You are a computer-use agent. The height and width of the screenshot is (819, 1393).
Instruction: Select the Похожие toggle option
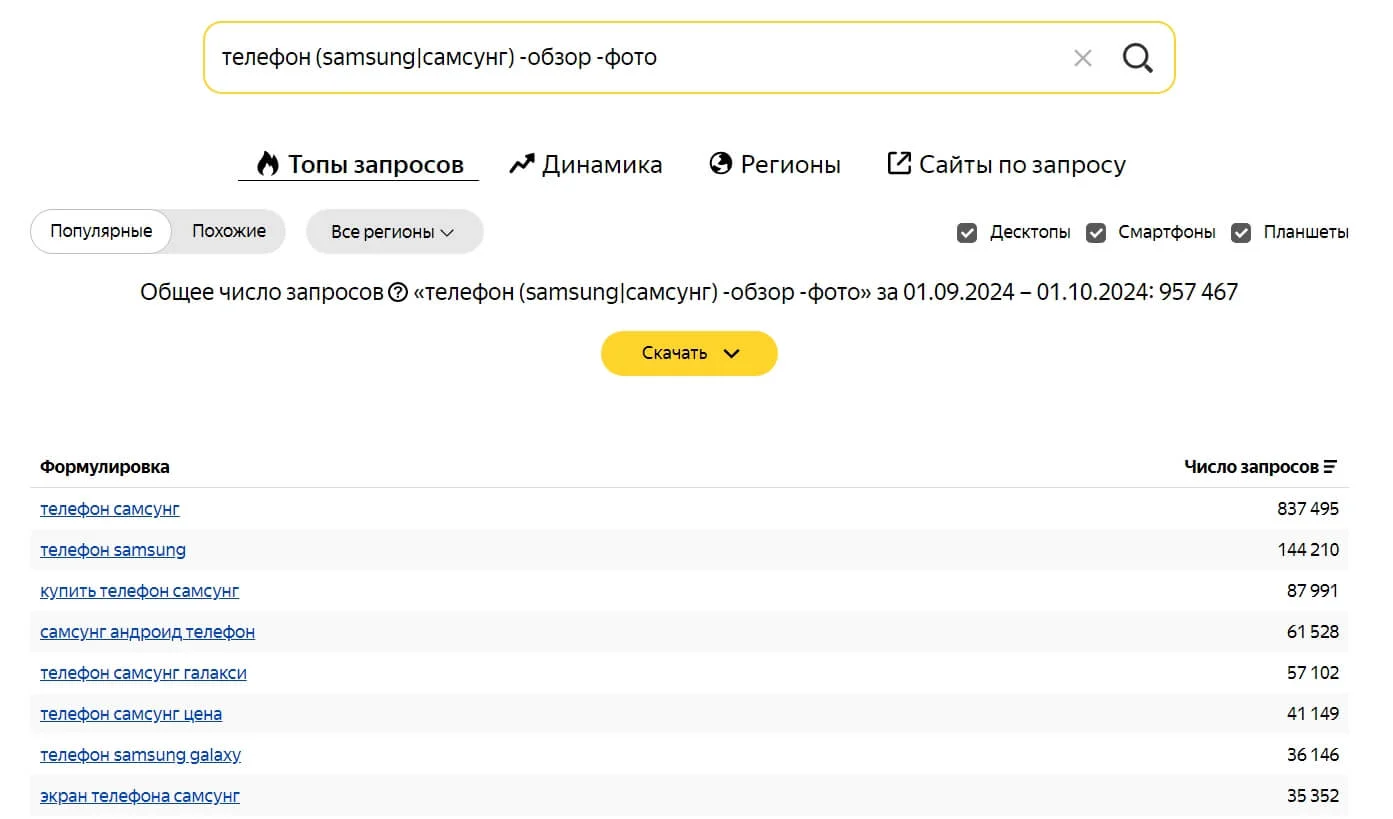tap(229, 231)
